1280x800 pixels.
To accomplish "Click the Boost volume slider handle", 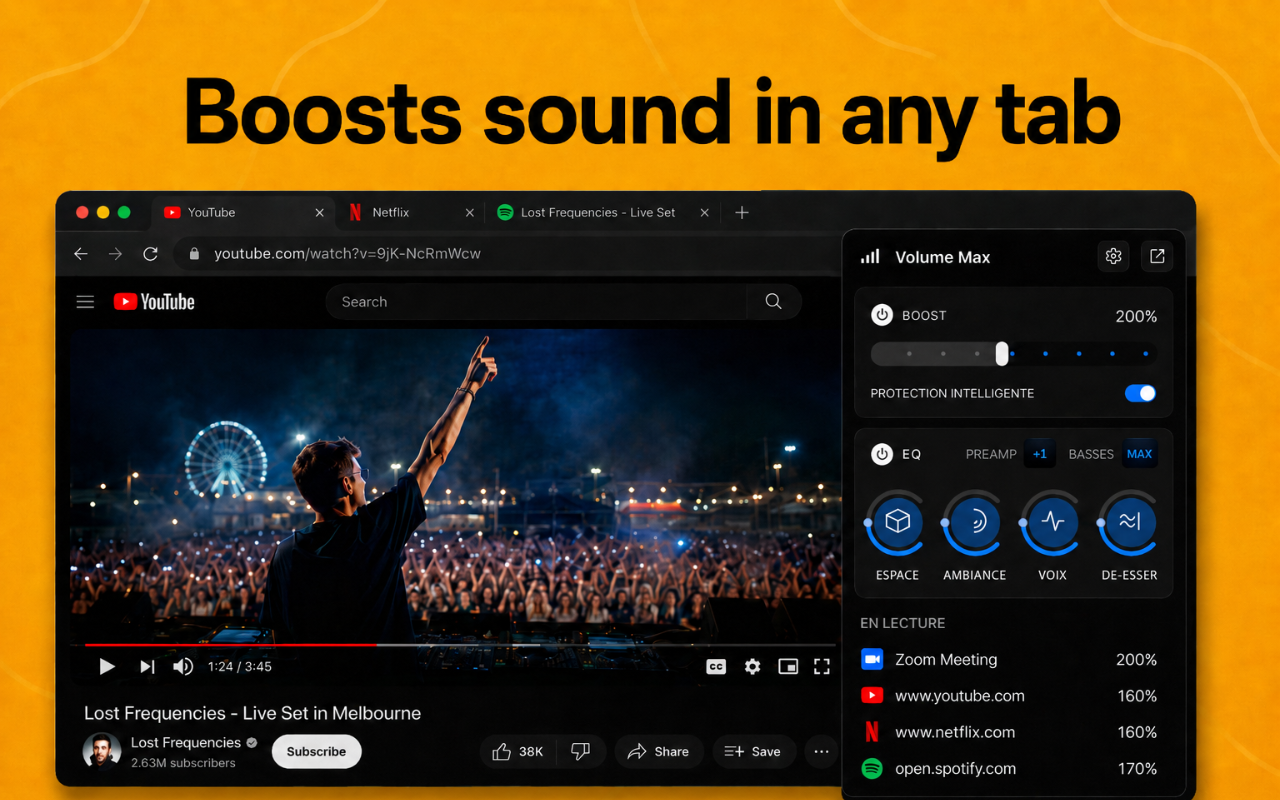I will [x=1002, y=353].
